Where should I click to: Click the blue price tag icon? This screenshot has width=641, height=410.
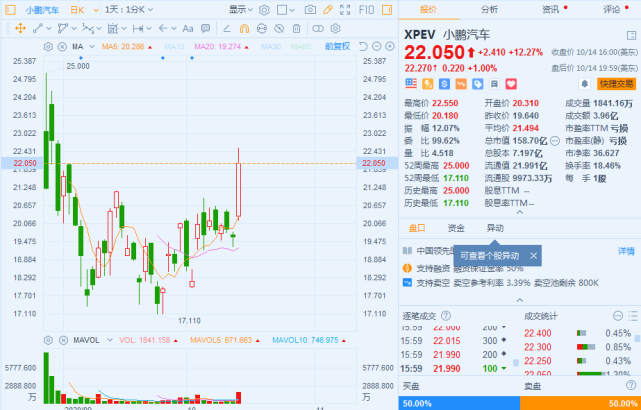point(477,84)
